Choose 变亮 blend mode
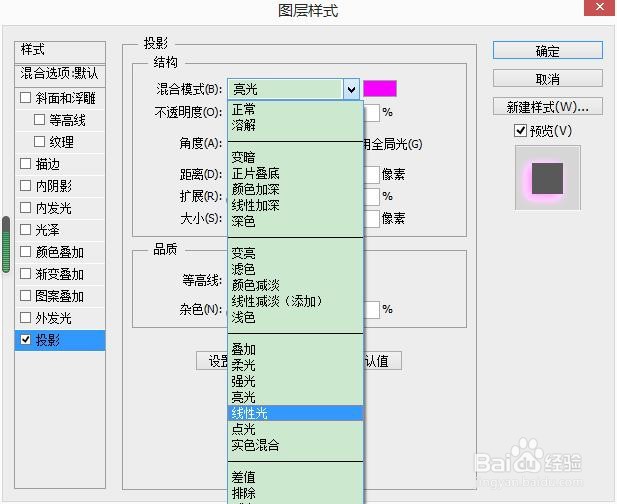The height and width of the screenshot is (504, 617). 295,253
